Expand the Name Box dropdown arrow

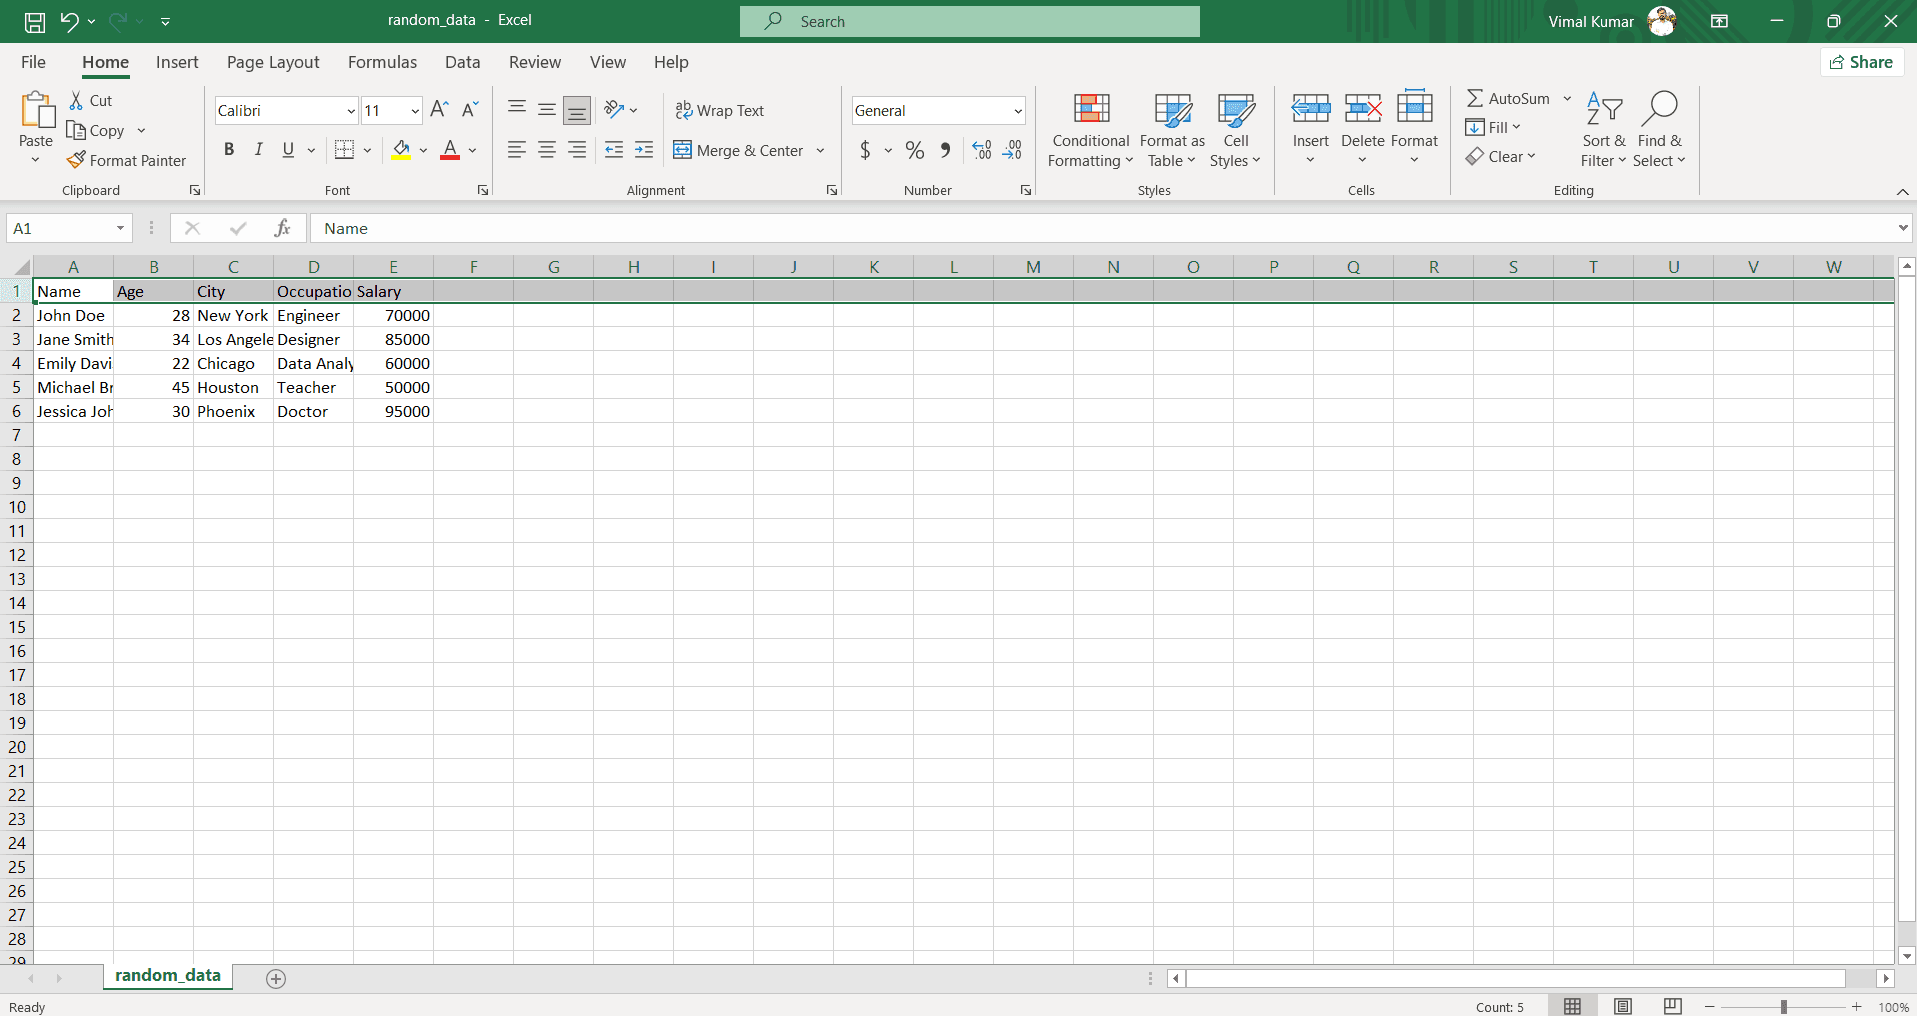click(x=120, y=228)
